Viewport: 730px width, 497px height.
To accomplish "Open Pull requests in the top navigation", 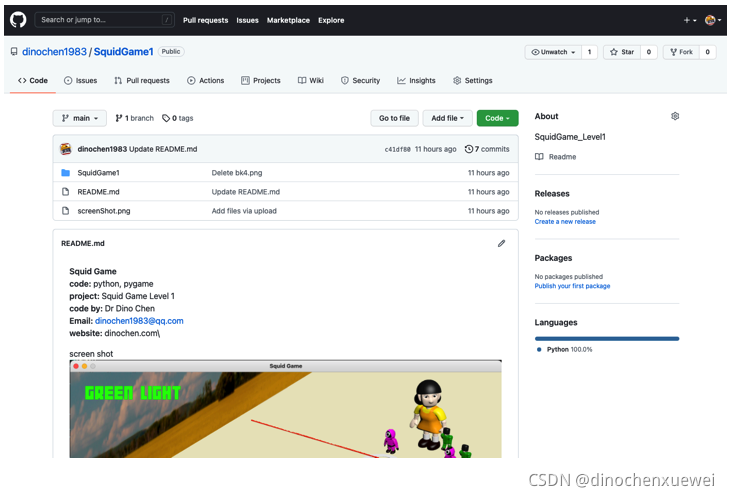I will coord(205,20).
